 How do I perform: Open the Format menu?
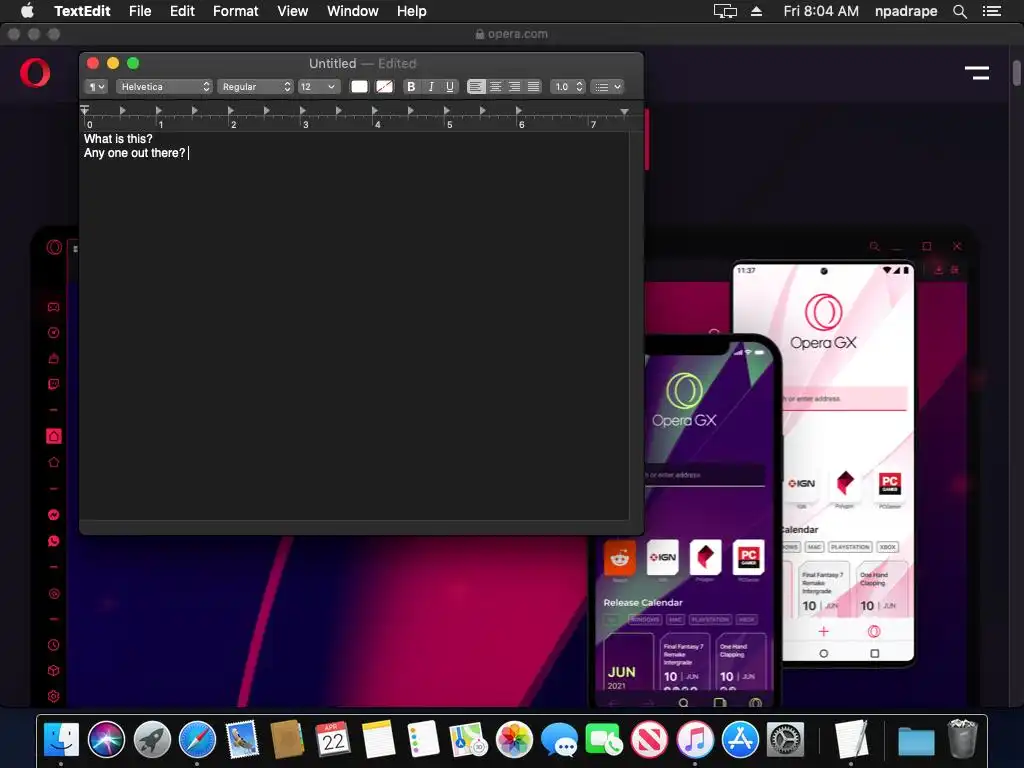tap(236, 11)
